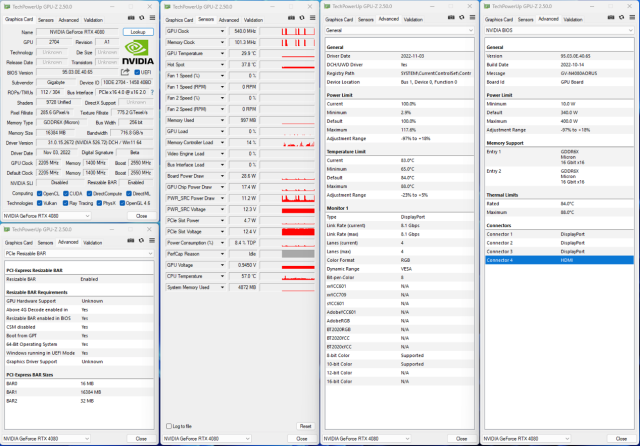Click refresh icon in Graphics Card window
Image resolution: width=640 pixels, height=446 pixels.
click(x=142, y=18)
